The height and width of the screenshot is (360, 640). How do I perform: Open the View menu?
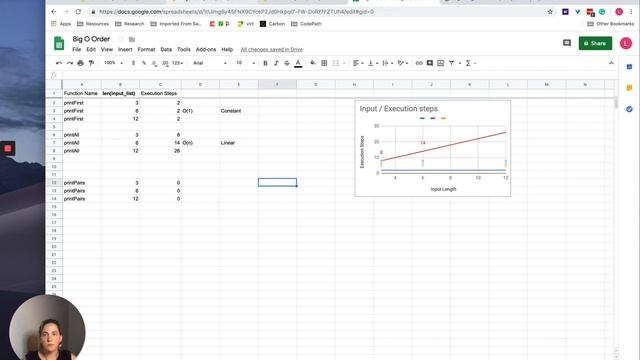[x=107, y=49]
